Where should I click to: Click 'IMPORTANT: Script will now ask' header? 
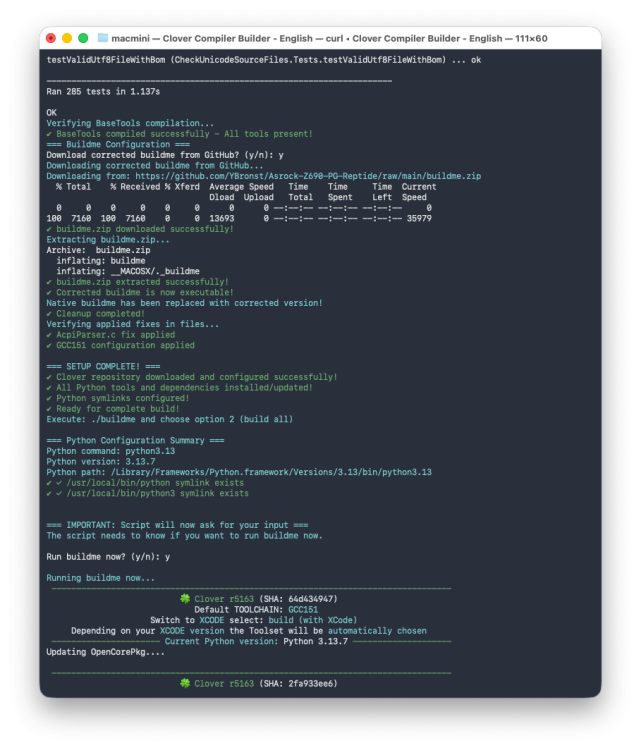pyautogui.click(x=177, y=525)
